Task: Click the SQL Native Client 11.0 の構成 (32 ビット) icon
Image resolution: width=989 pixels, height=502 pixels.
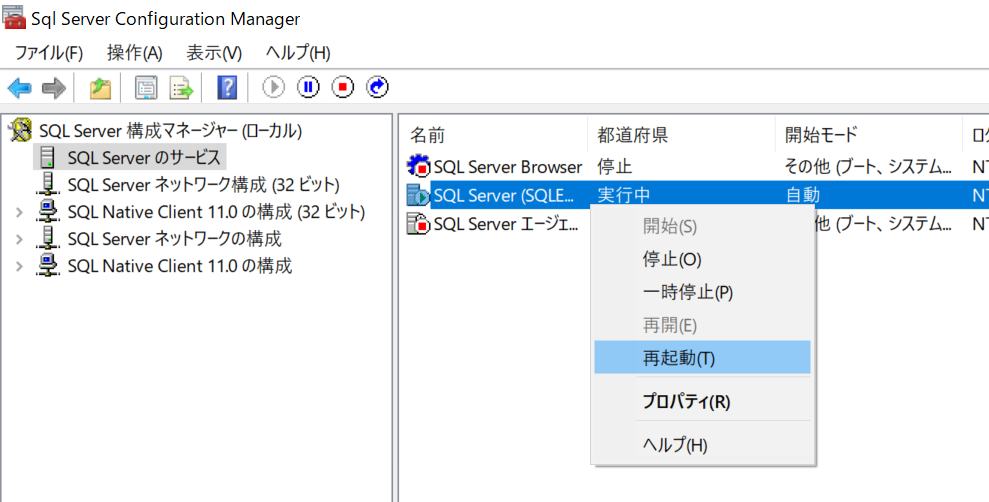Action: [49, 211]
